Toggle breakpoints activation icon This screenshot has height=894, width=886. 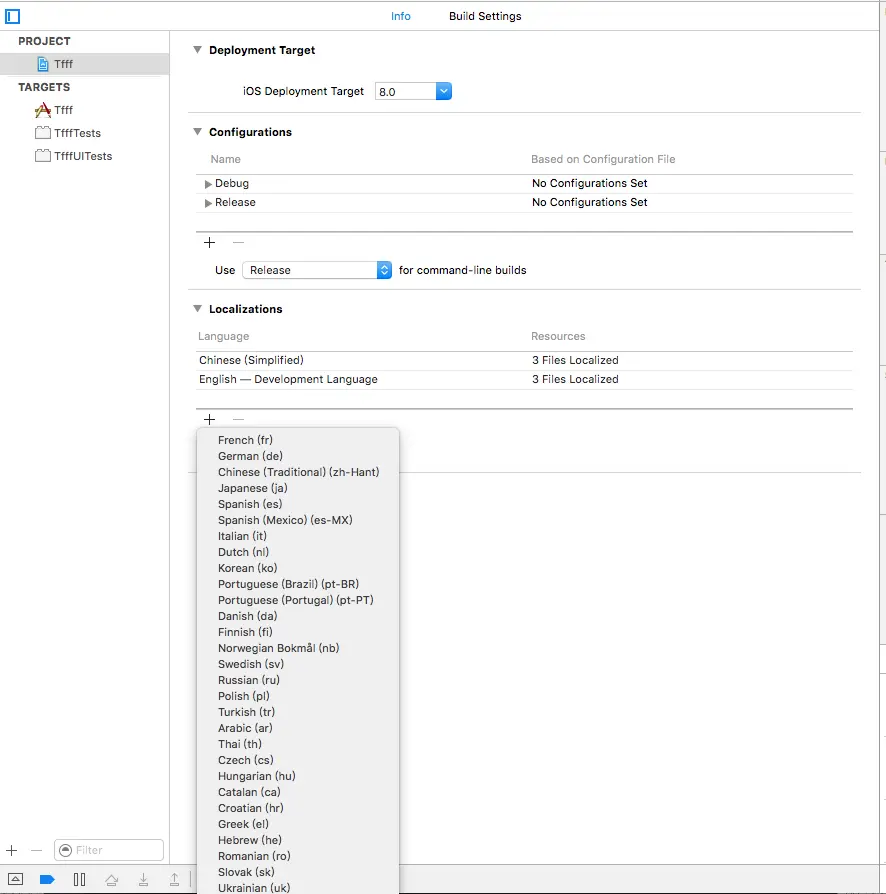click(47, 879)
